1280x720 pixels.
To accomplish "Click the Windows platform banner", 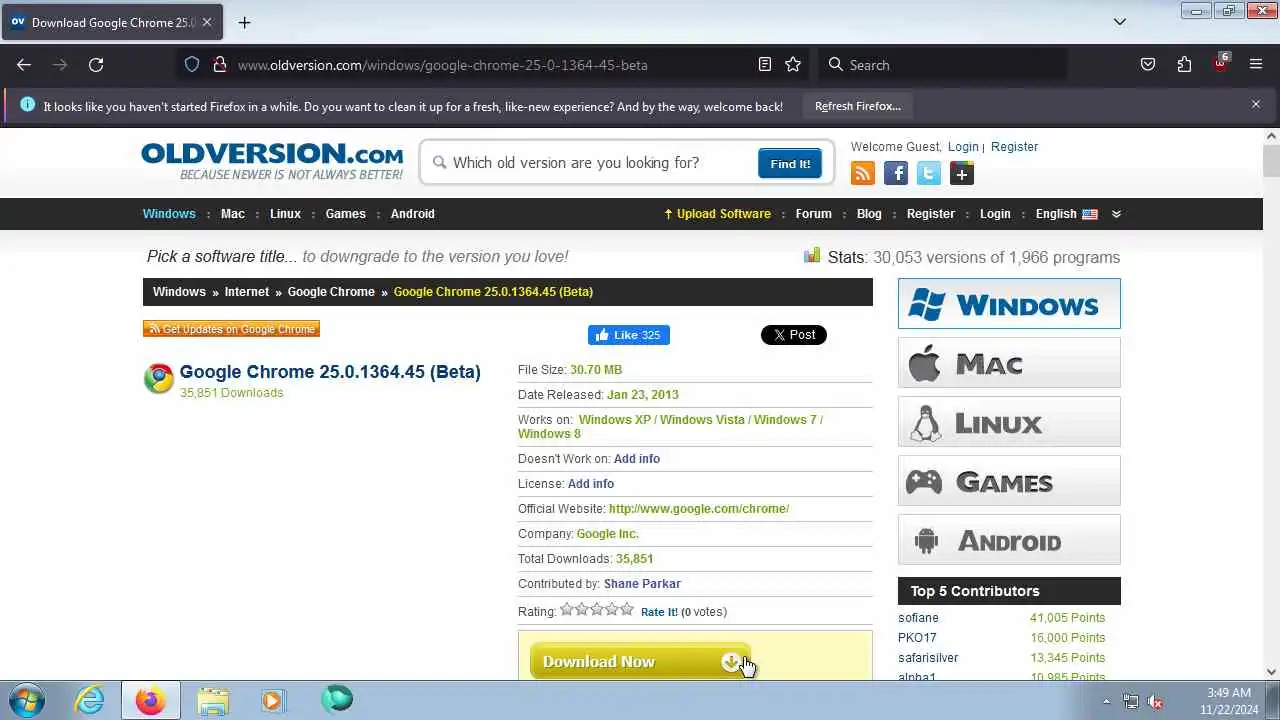I will click(1009, 303).
